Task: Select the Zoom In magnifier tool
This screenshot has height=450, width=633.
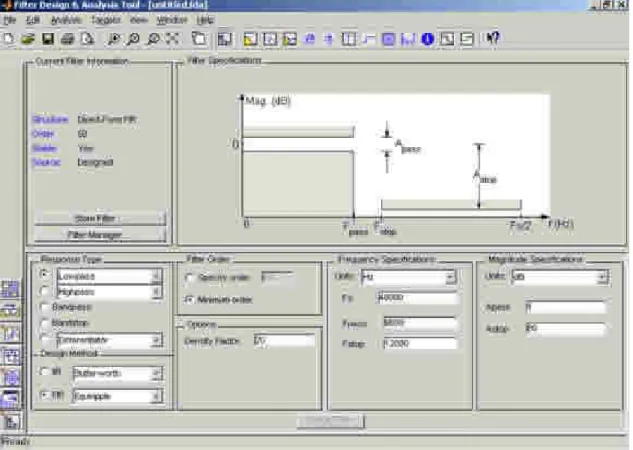Action: tap(114, 39)
